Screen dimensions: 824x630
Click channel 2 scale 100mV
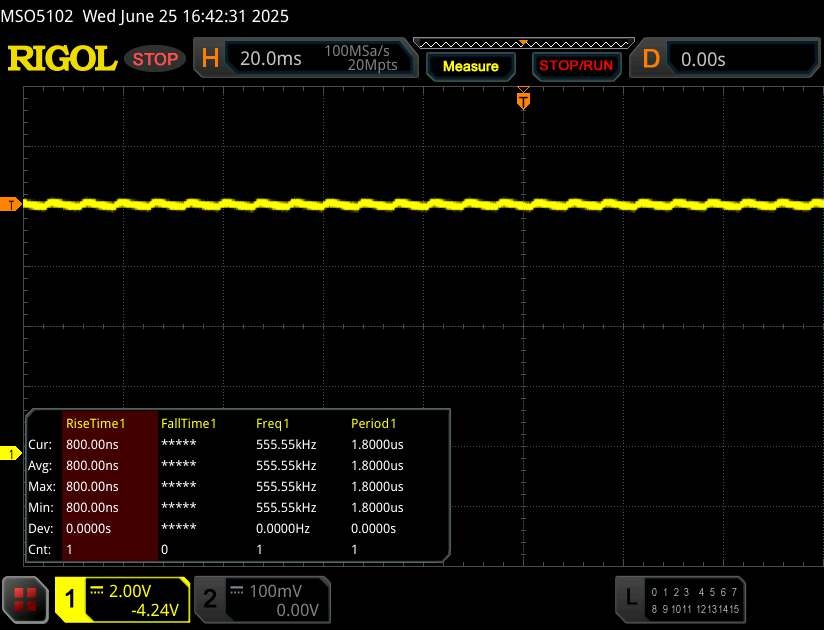pyautogui.click(x=275, y=591)
